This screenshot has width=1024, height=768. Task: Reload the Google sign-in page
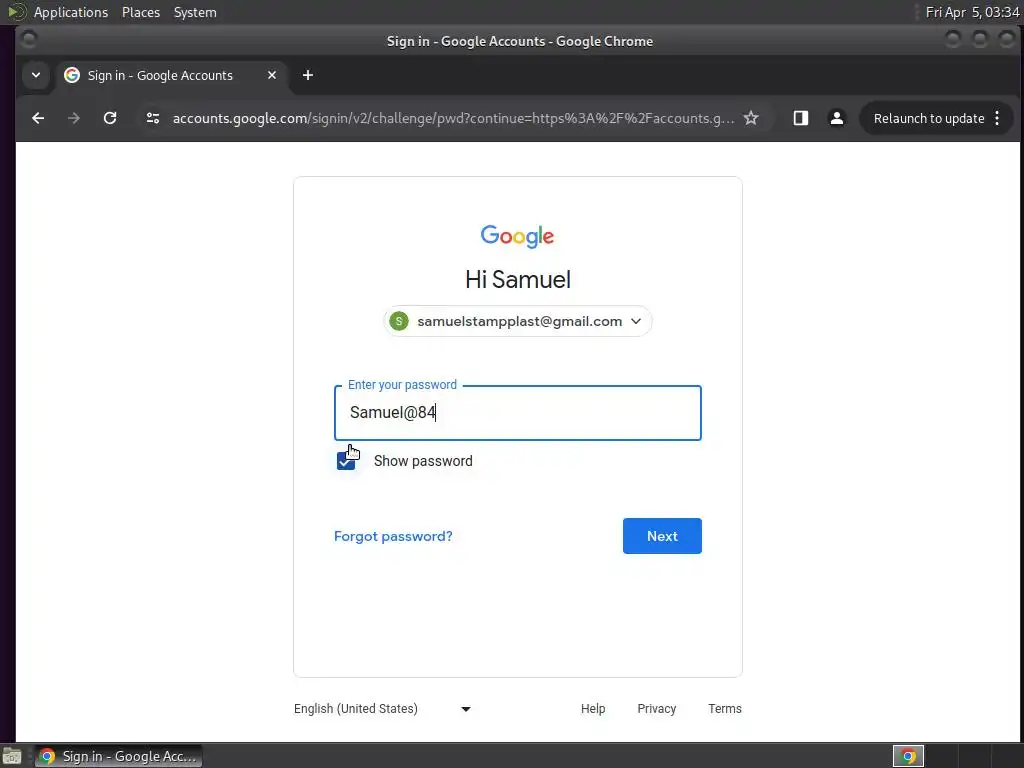pos(110,118)
